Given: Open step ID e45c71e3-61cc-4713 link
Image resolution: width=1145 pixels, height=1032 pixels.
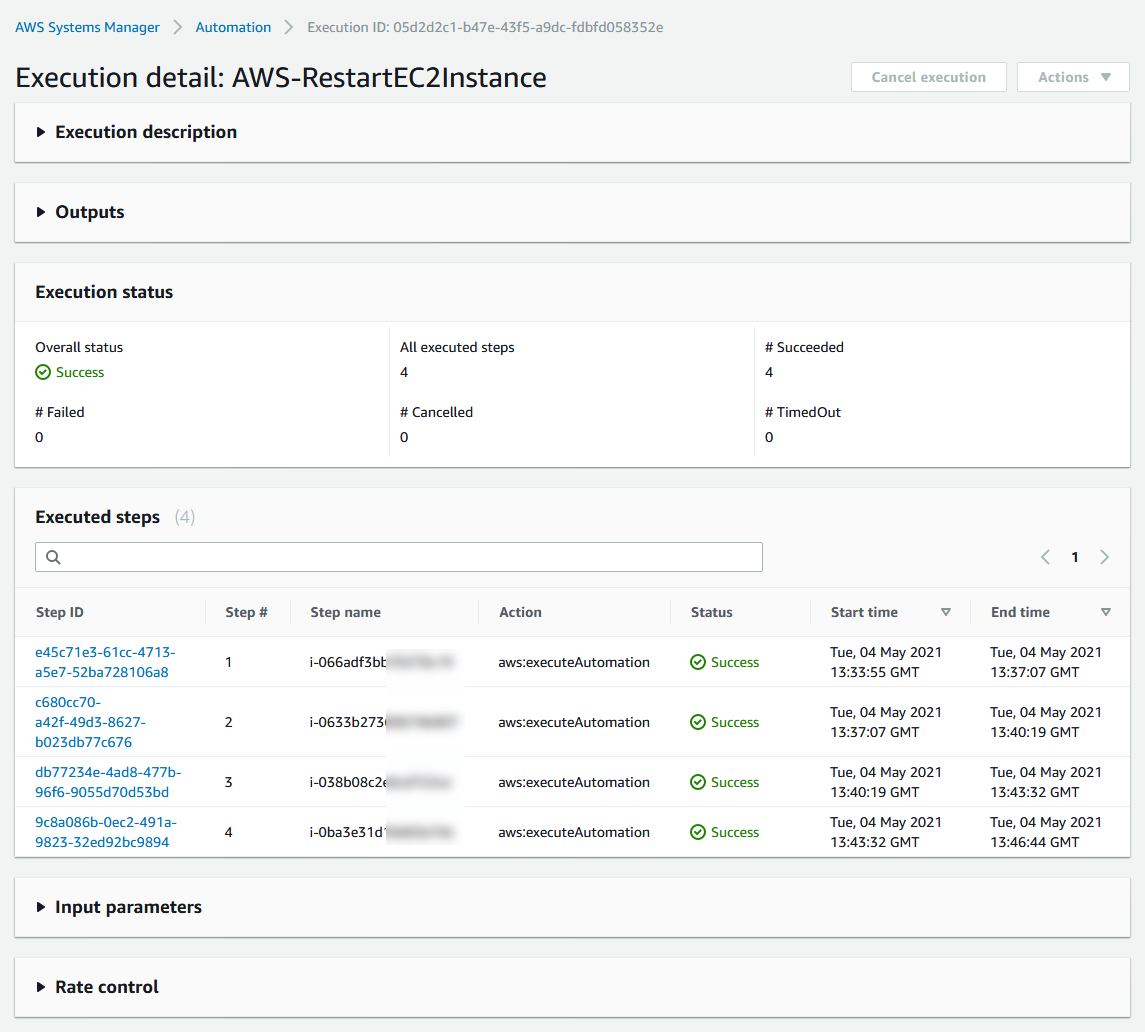Looking at the screenshot, I should point(105,662).
